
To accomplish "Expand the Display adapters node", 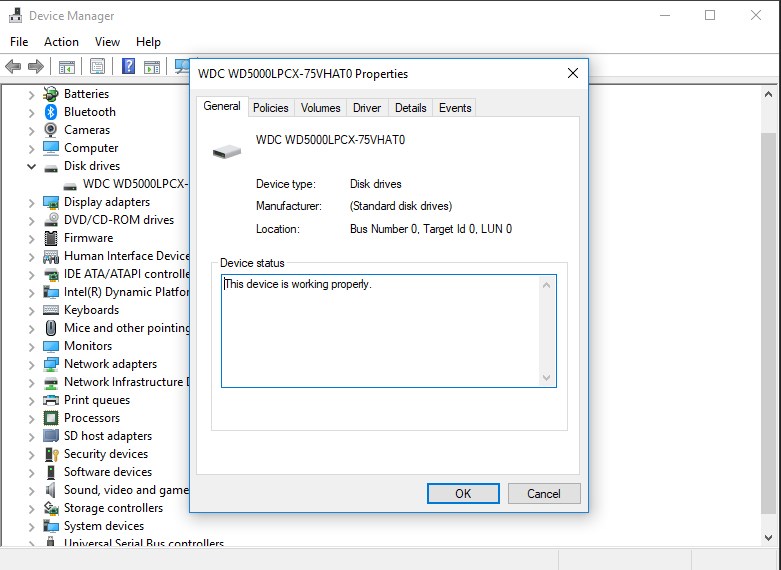I will (x=31, y=203).
